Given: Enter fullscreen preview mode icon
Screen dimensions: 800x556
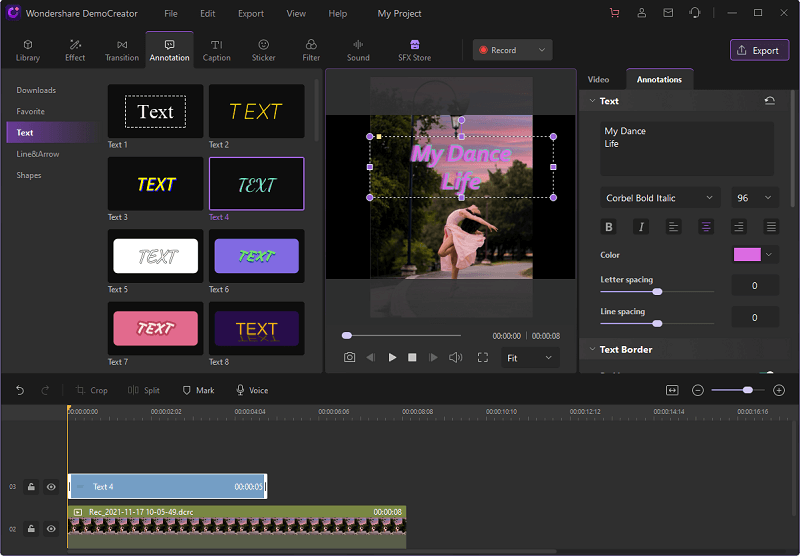Looking at the screenshot, I should pos(482,357).
